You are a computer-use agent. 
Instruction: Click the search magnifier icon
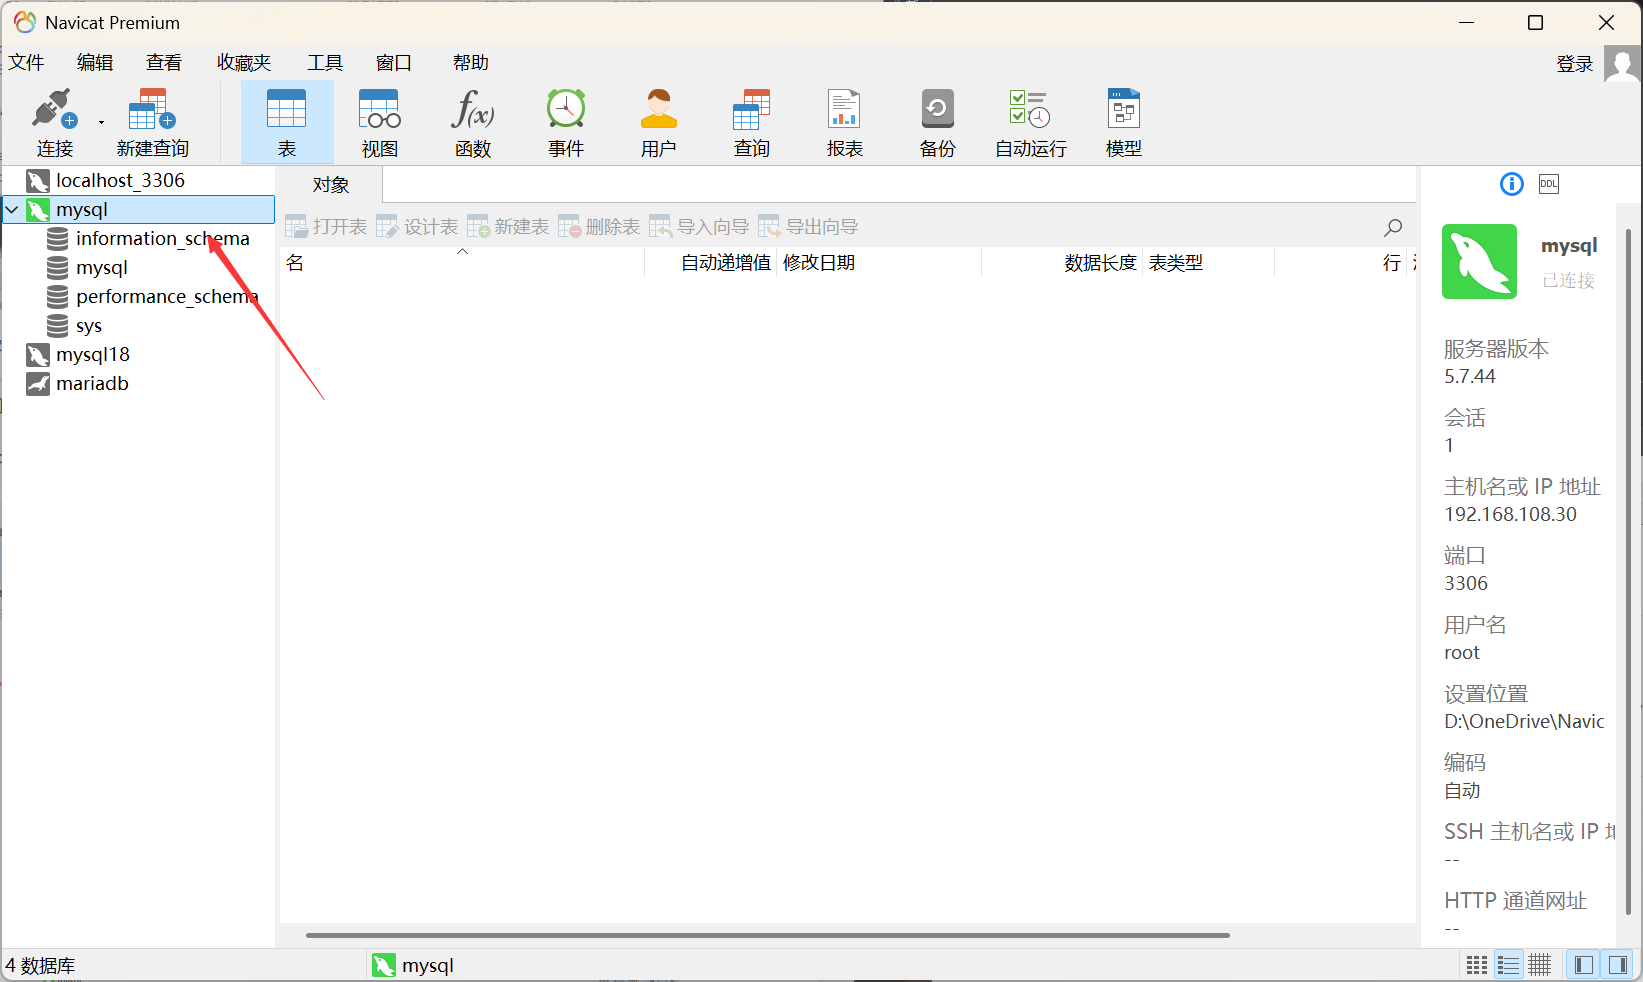click(1393, 228)
